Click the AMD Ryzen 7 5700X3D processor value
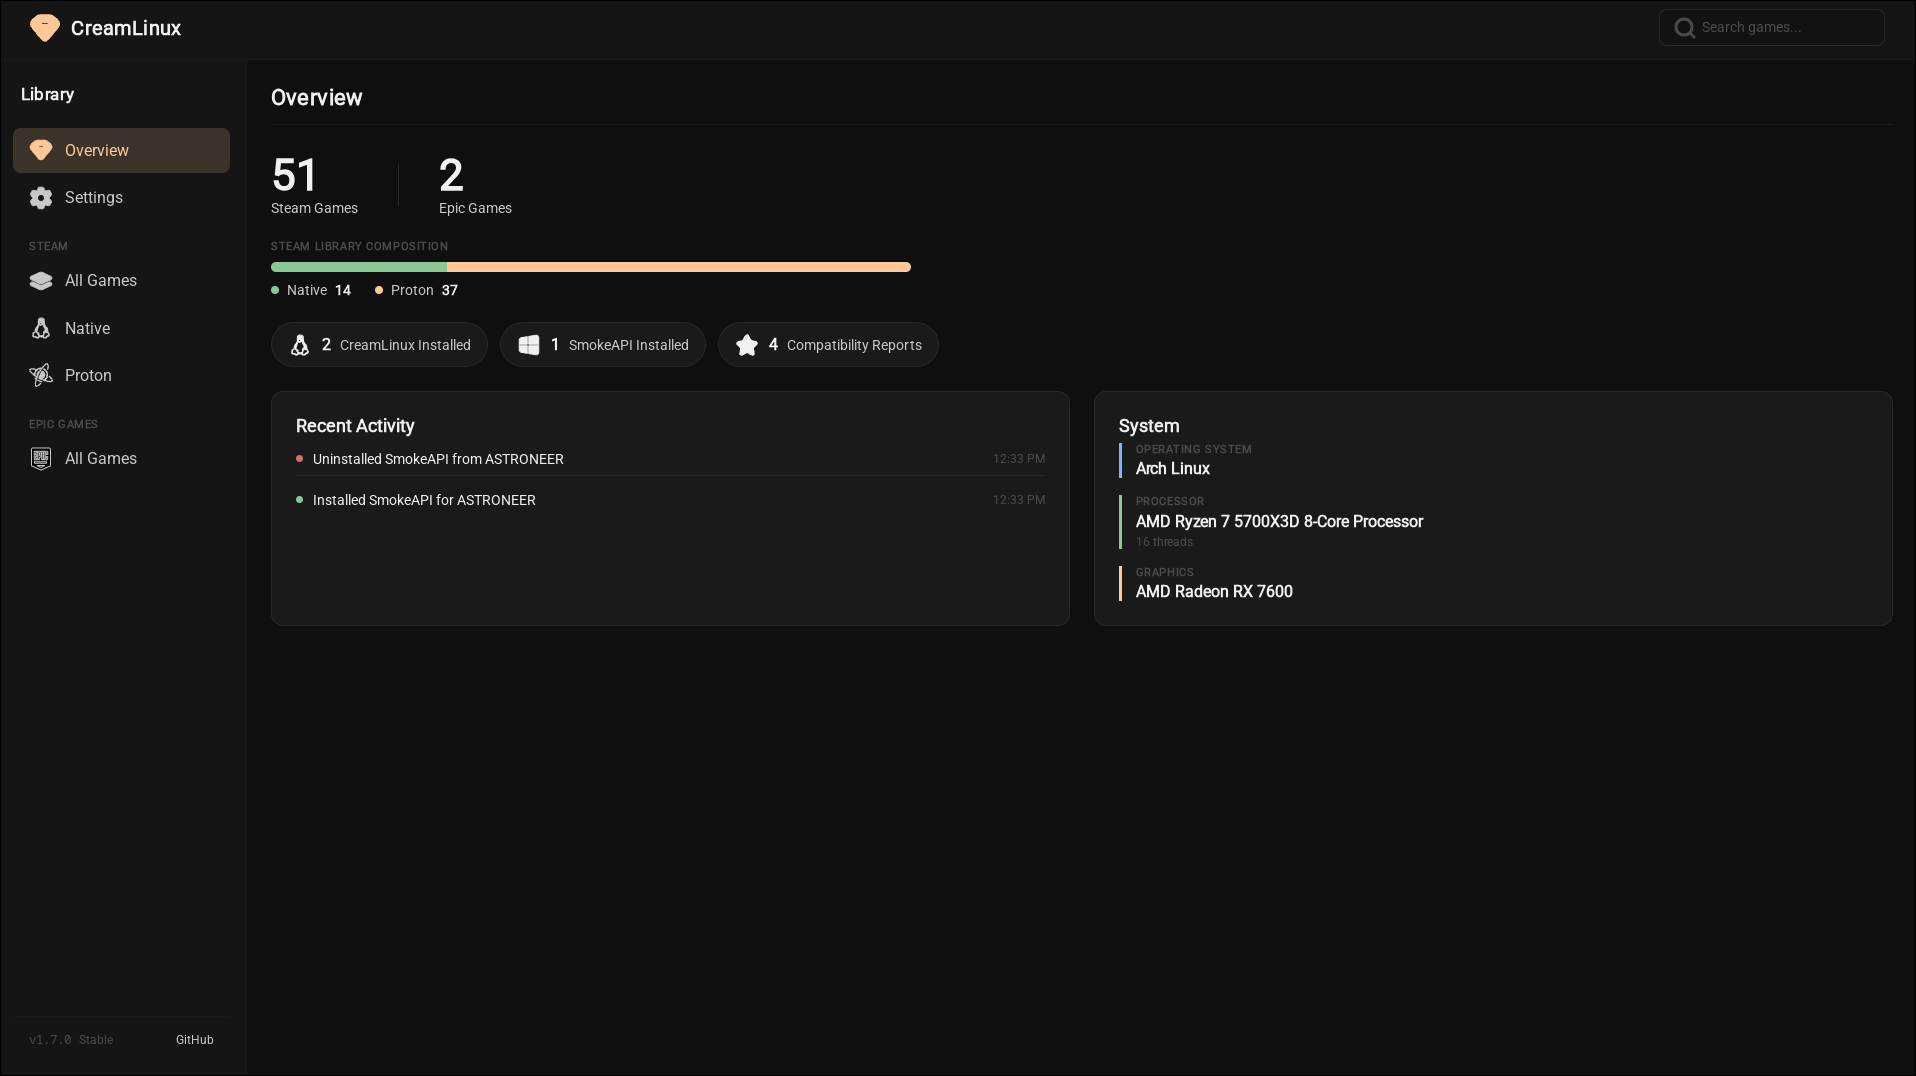1916x1076 pixels. tap(1279, 522)
